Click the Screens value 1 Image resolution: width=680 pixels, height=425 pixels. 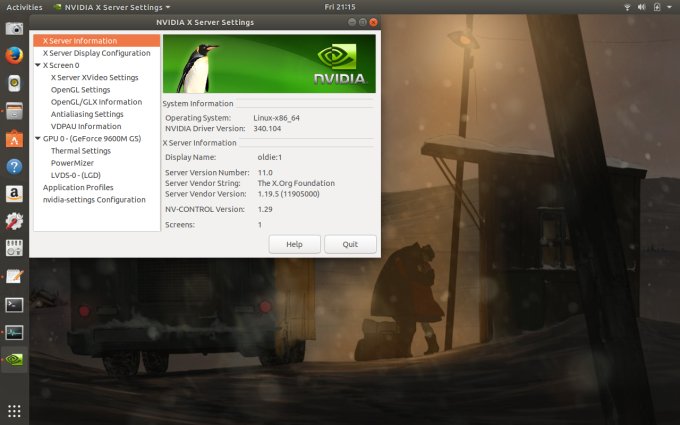(260, 225)
